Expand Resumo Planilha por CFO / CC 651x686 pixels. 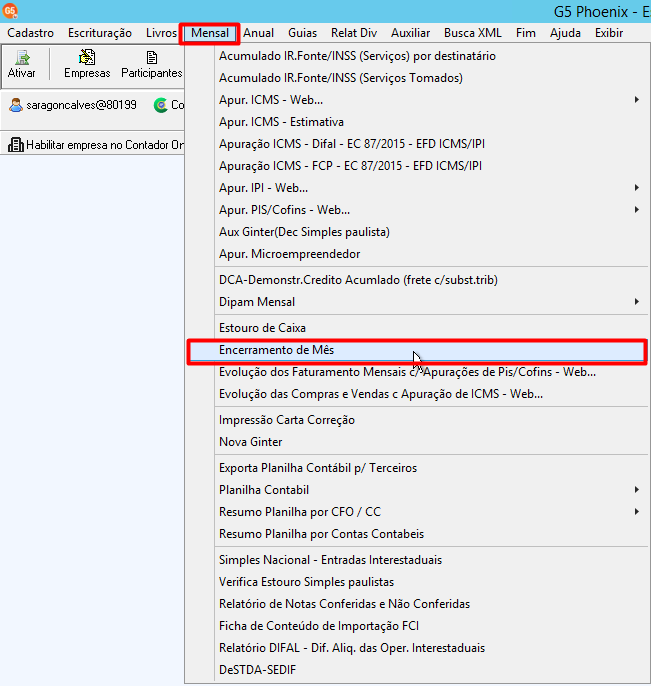click(637, 511)
